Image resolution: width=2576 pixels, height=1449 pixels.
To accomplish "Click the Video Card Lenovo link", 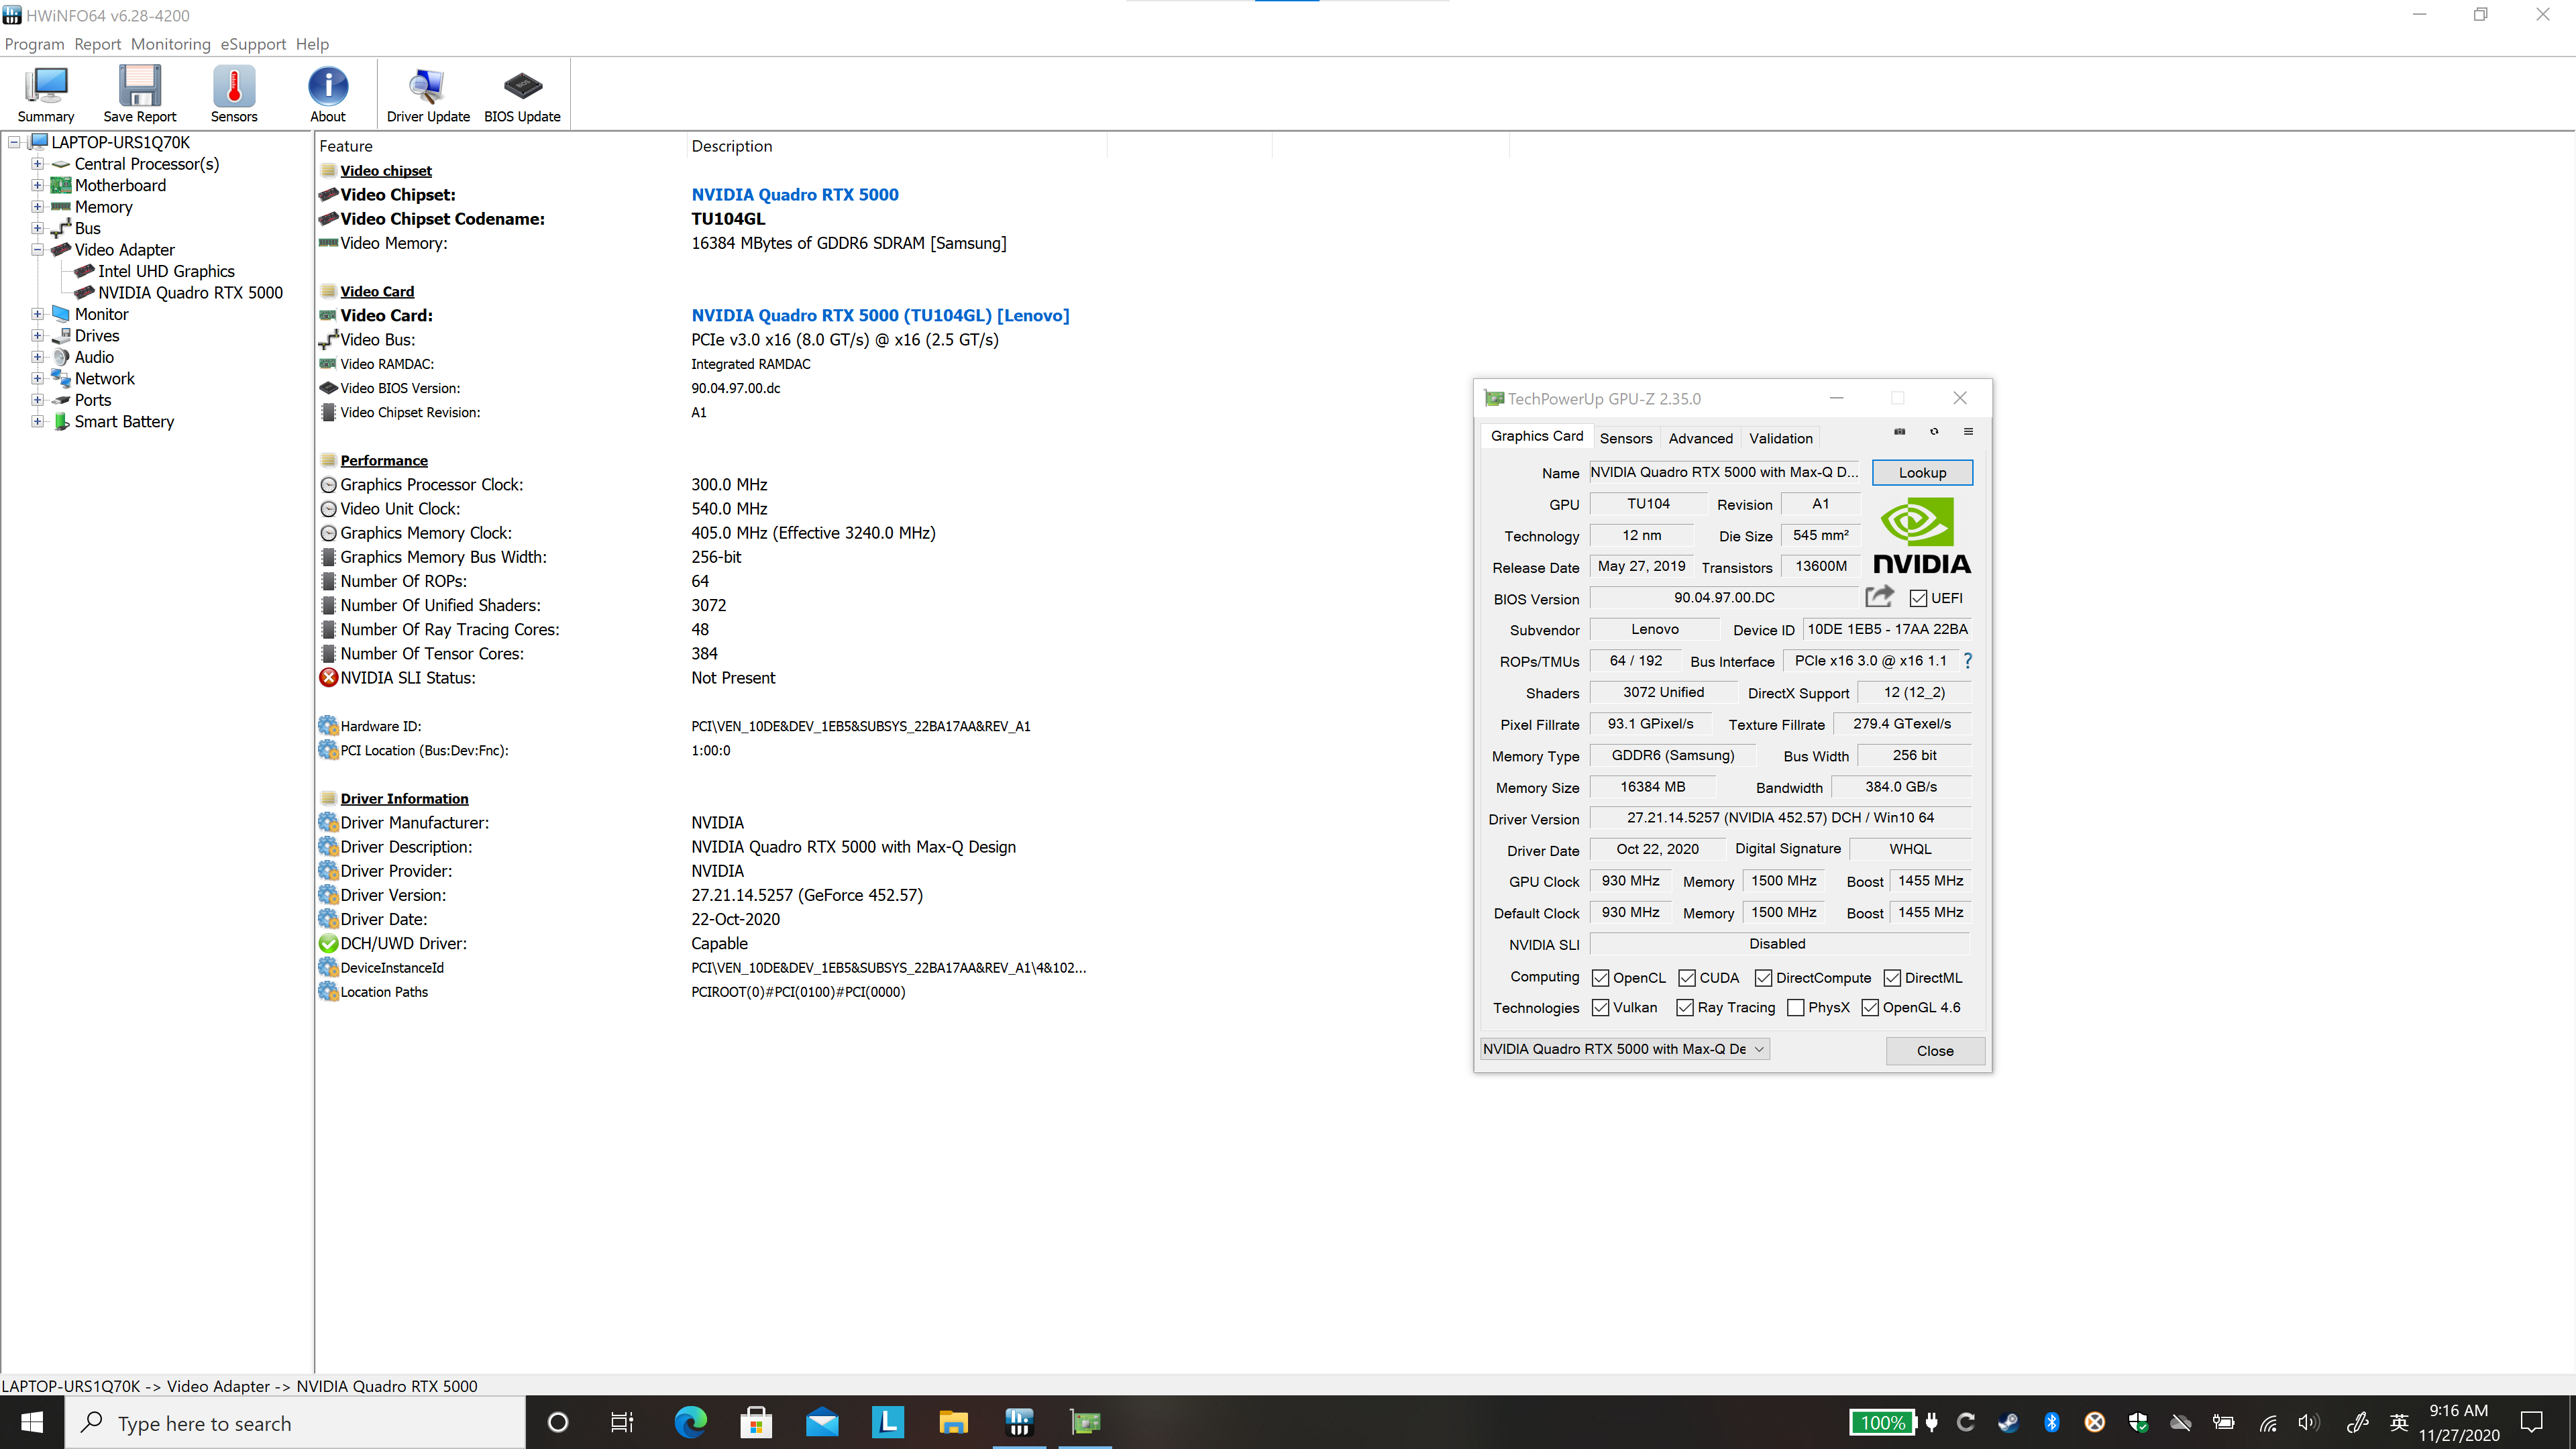I will 880,315.
